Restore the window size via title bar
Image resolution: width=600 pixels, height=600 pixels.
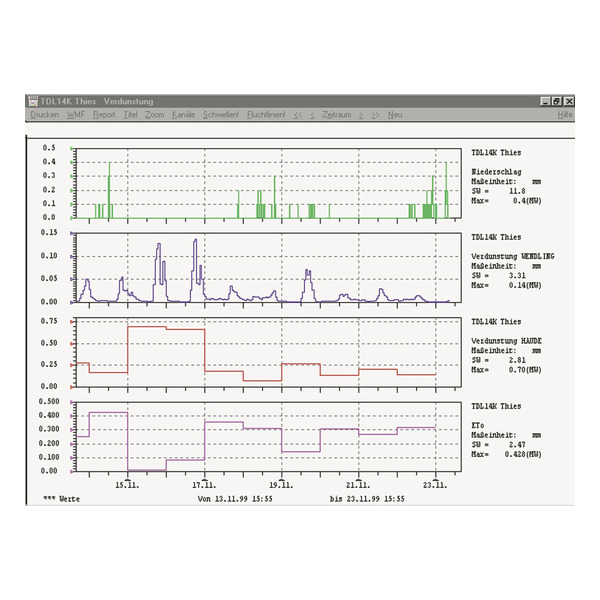pos(557,101)
